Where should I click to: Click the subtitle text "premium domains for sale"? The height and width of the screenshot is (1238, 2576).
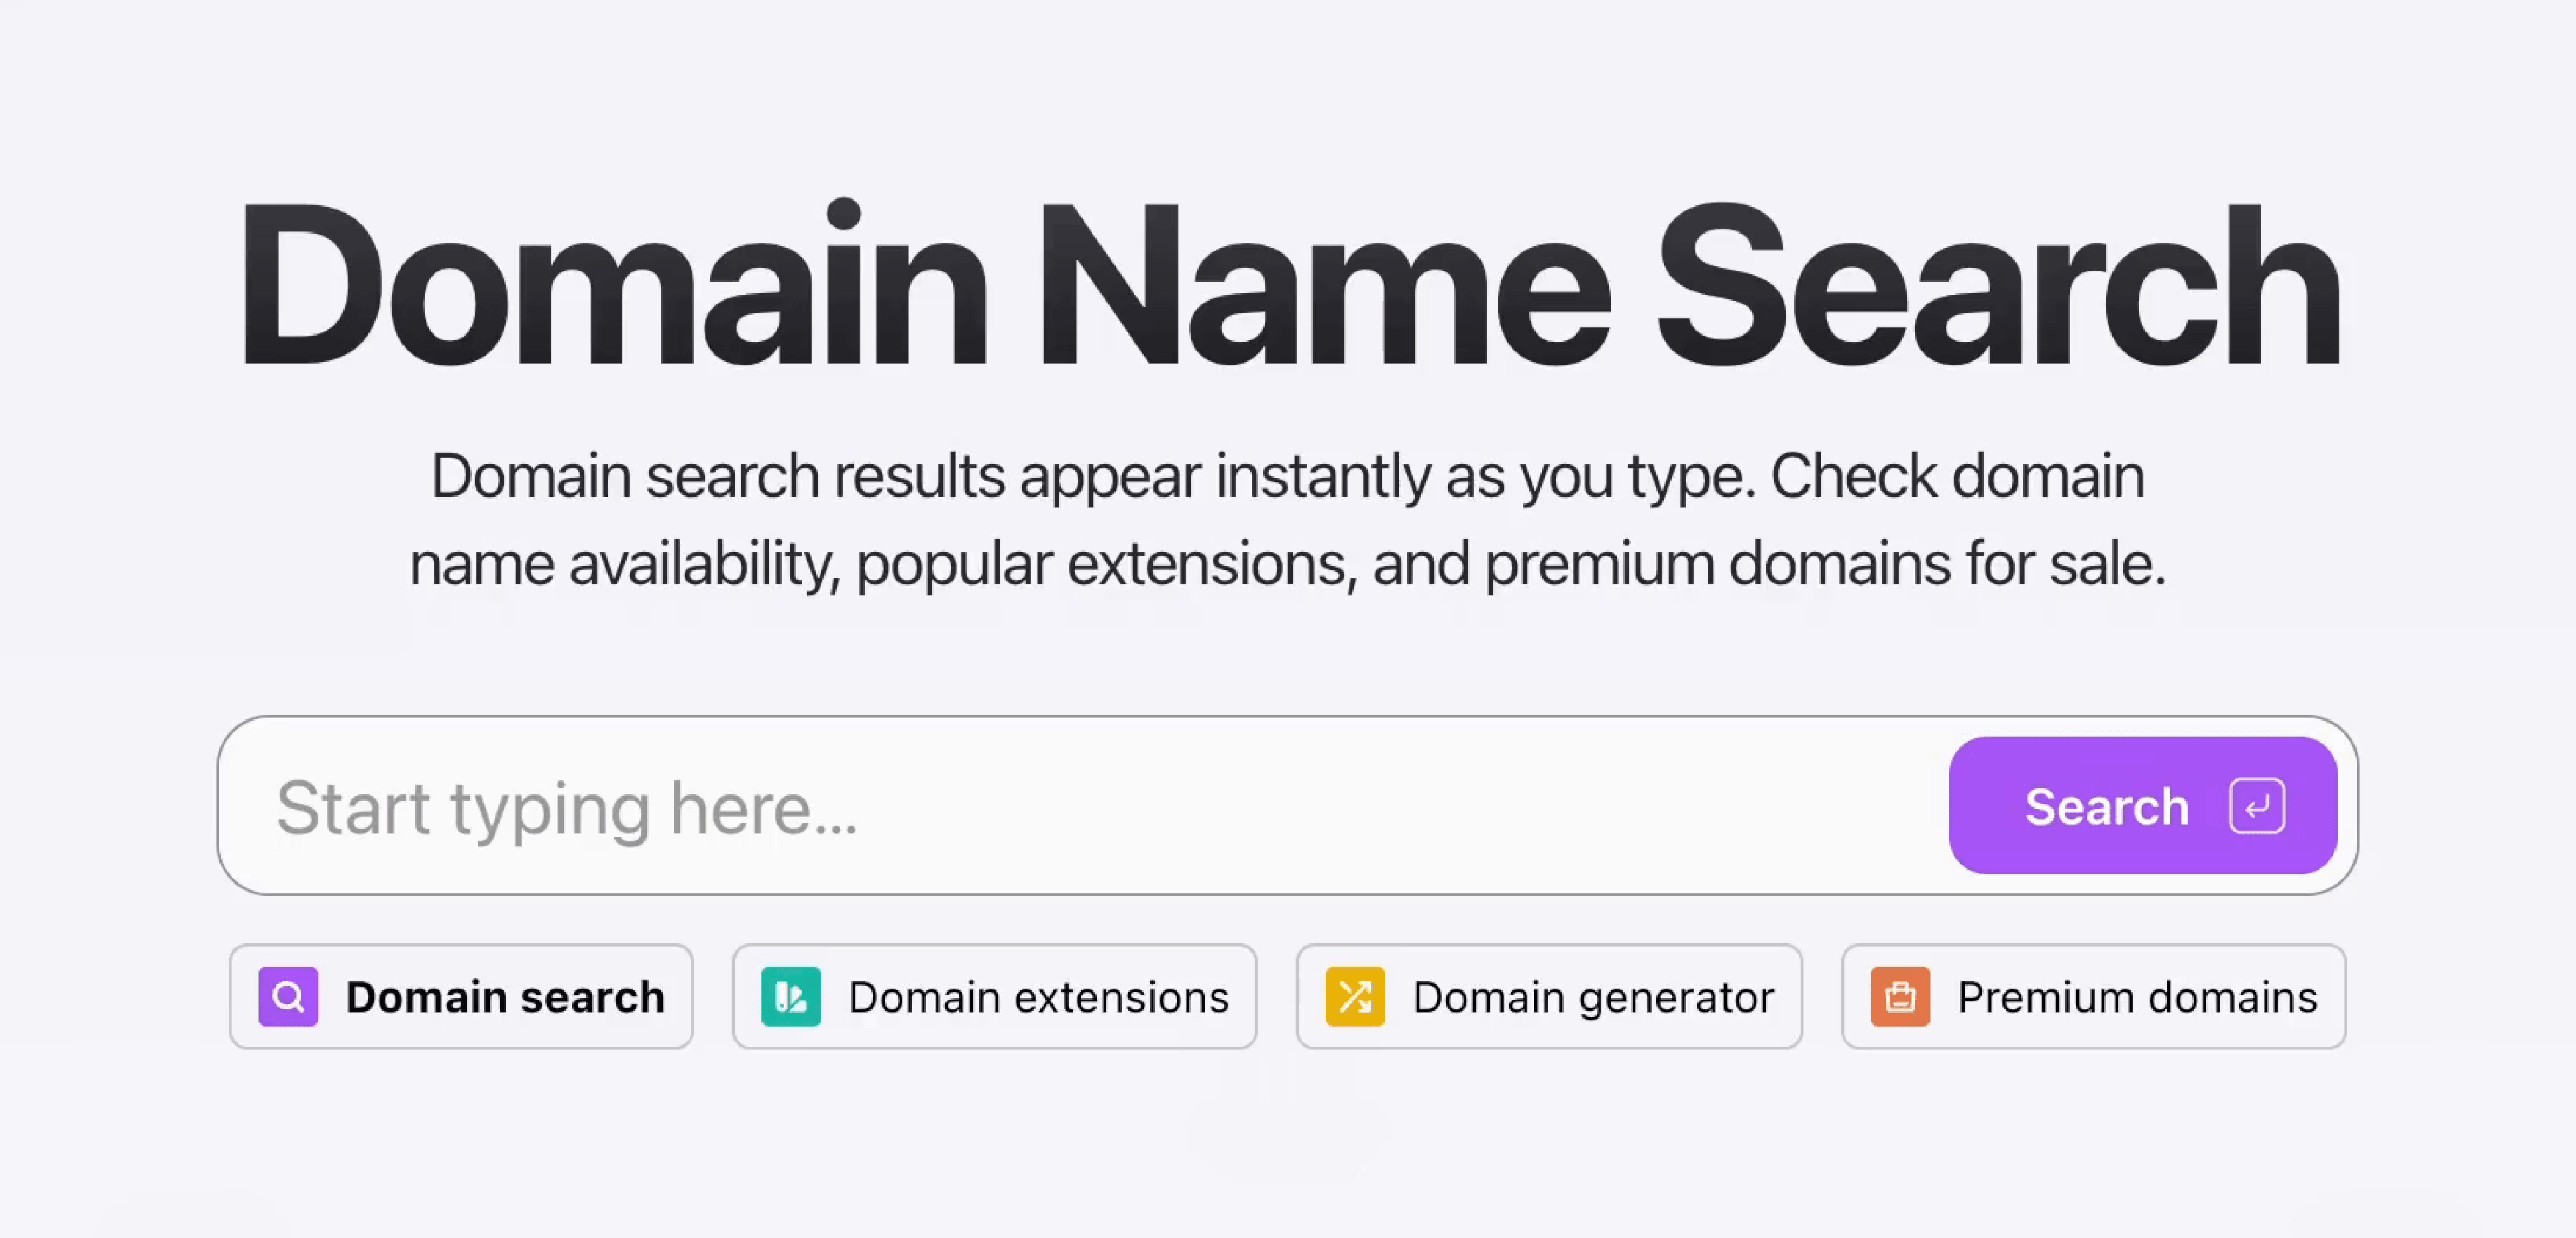tap(1824, 564)
